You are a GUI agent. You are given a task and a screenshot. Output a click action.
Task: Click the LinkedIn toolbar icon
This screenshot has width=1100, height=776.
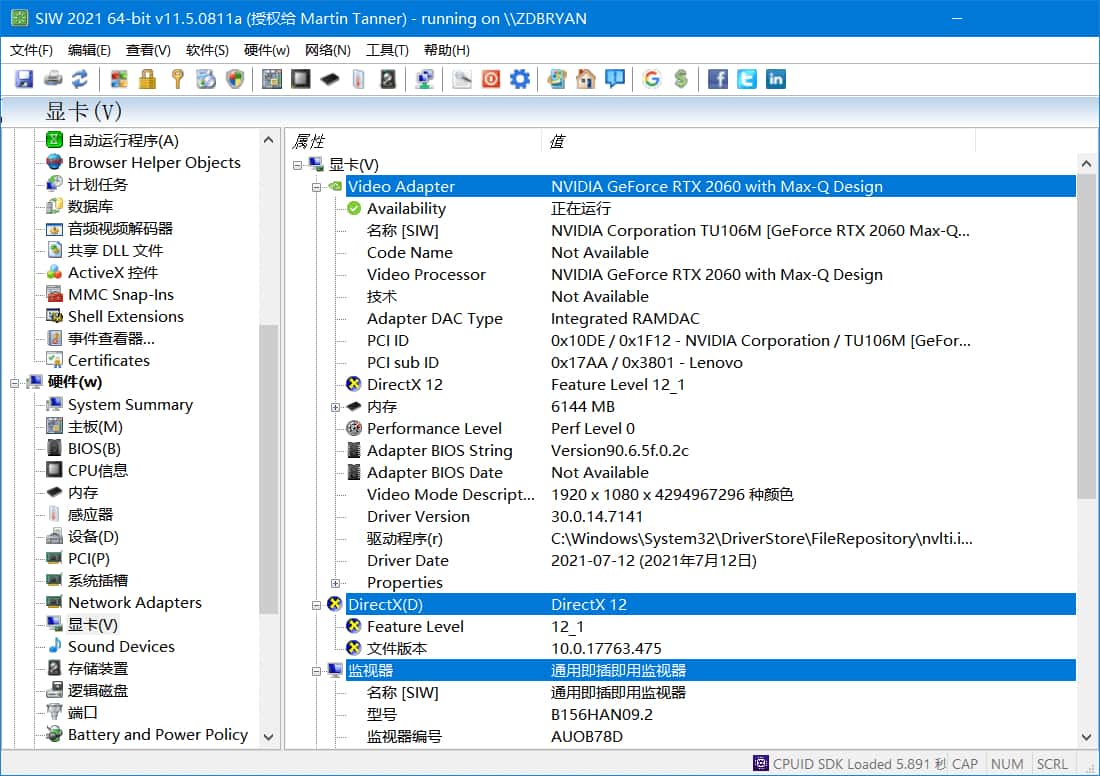[x=775, y=79]
